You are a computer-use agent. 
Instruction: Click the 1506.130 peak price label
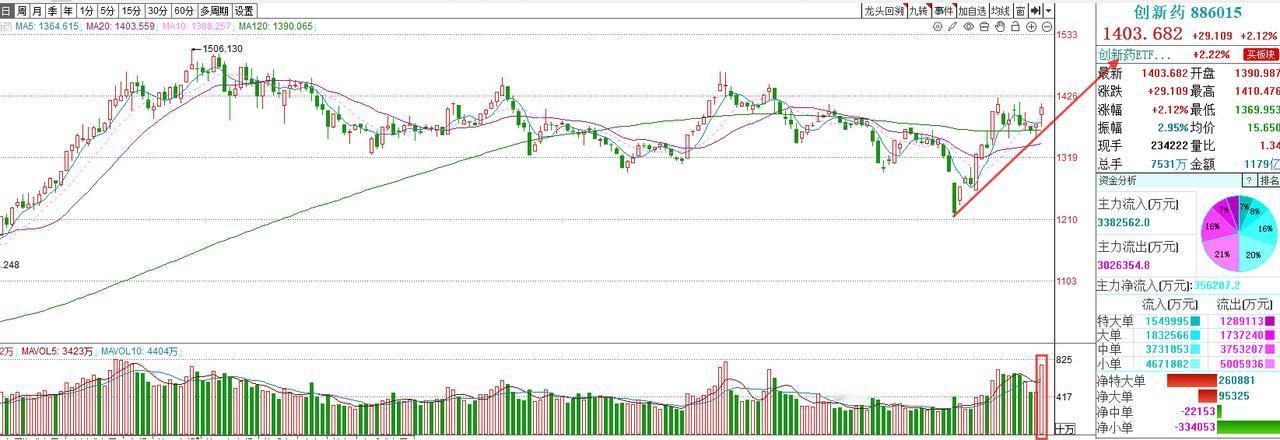pos(222,49)
